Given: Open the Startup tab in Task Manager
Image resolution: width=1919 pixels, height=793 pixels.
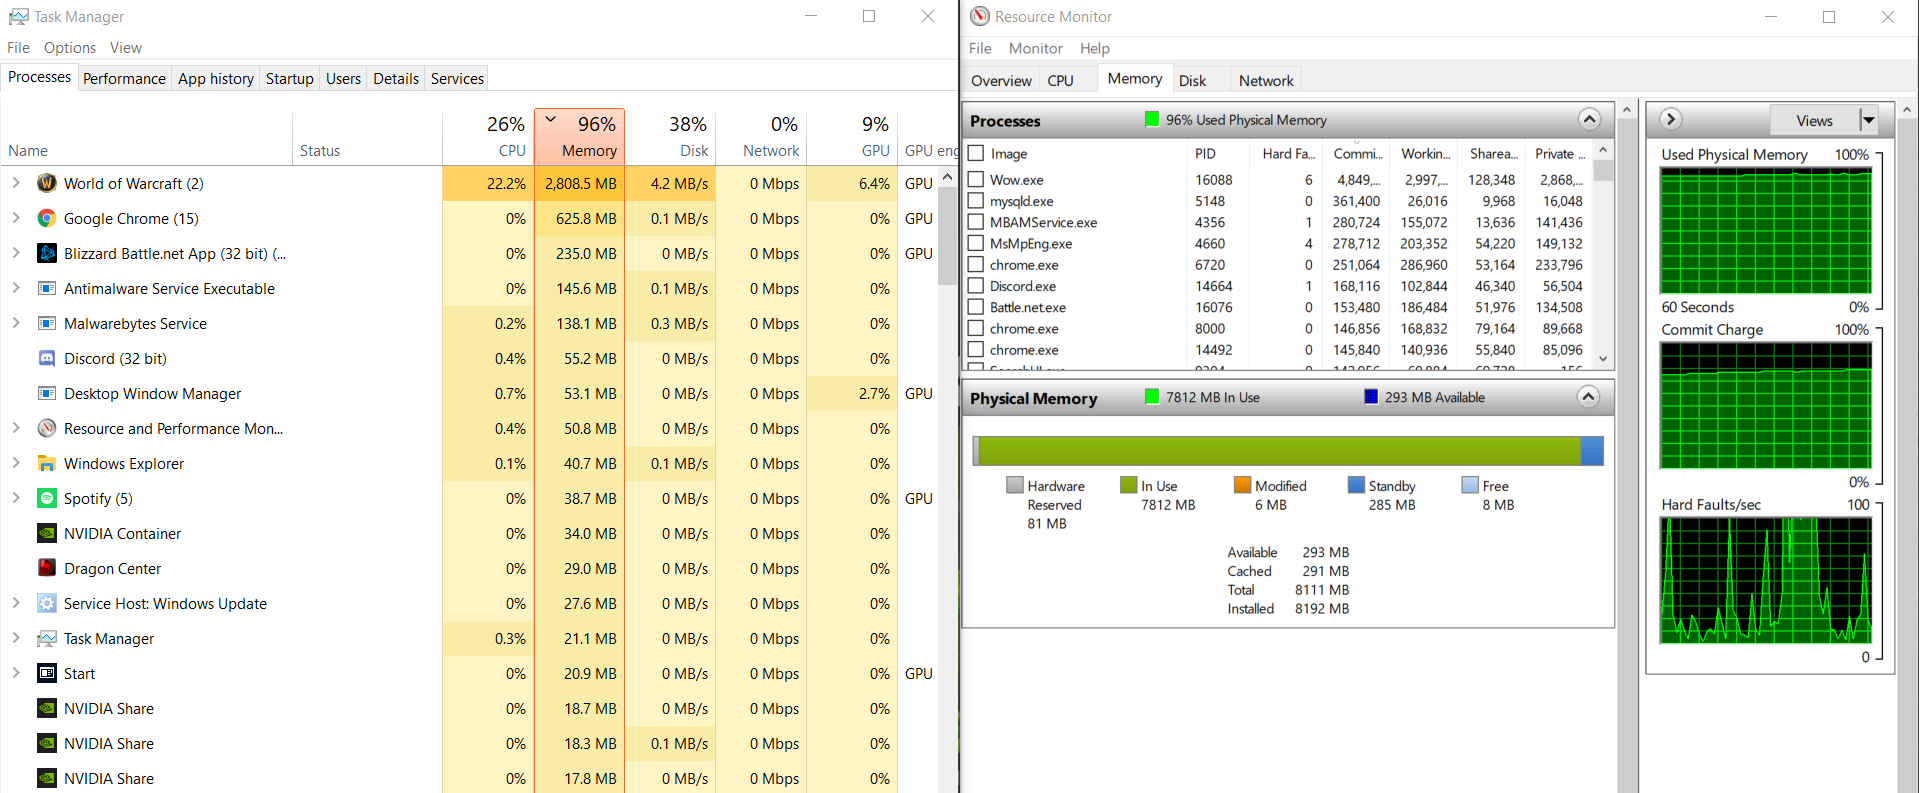Looking at the screenshot, I should (289, 78).
